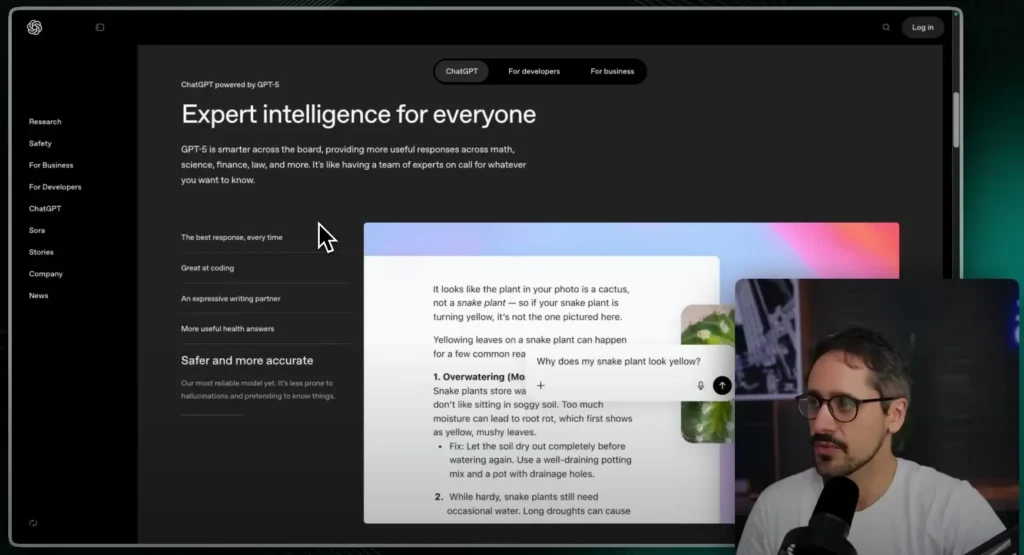
Task: Click 'Fix: Let the soil dry out' bullet
Action: click(540, 460)
